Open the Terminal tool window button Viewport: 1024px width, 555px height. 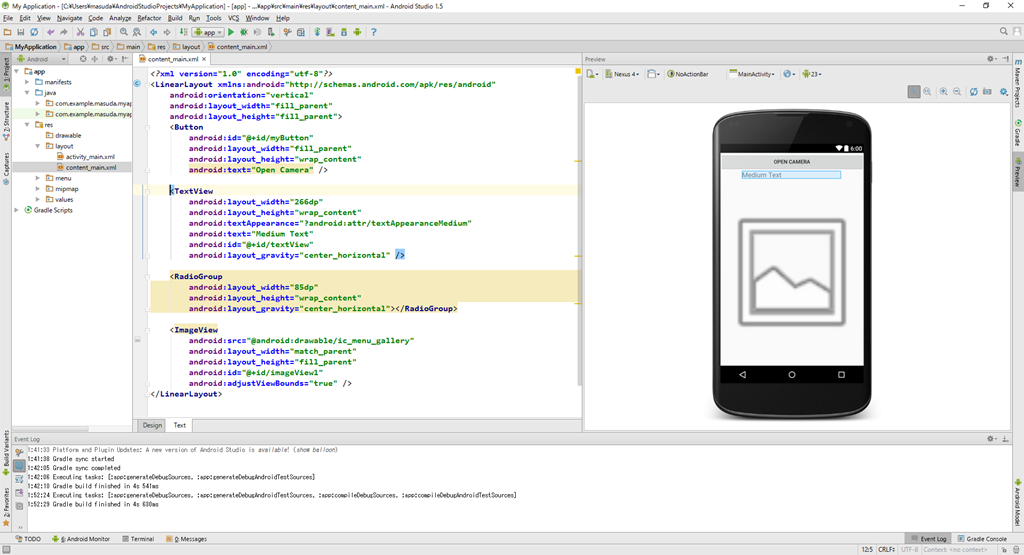141,539
